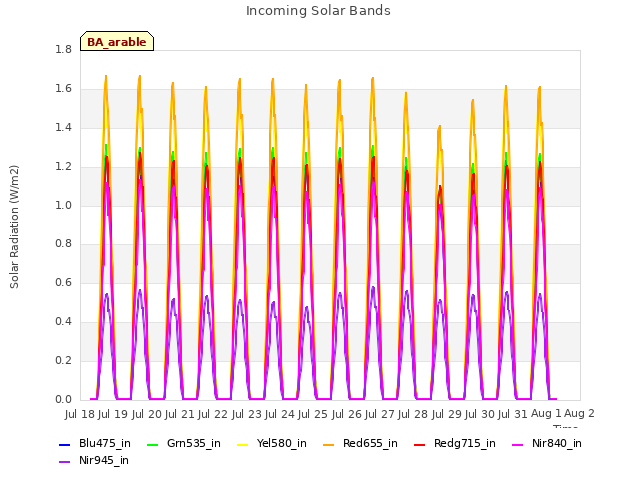Click the 1.6 y-axis tick label
Viewport: 640px width, 480px height.
63,88
